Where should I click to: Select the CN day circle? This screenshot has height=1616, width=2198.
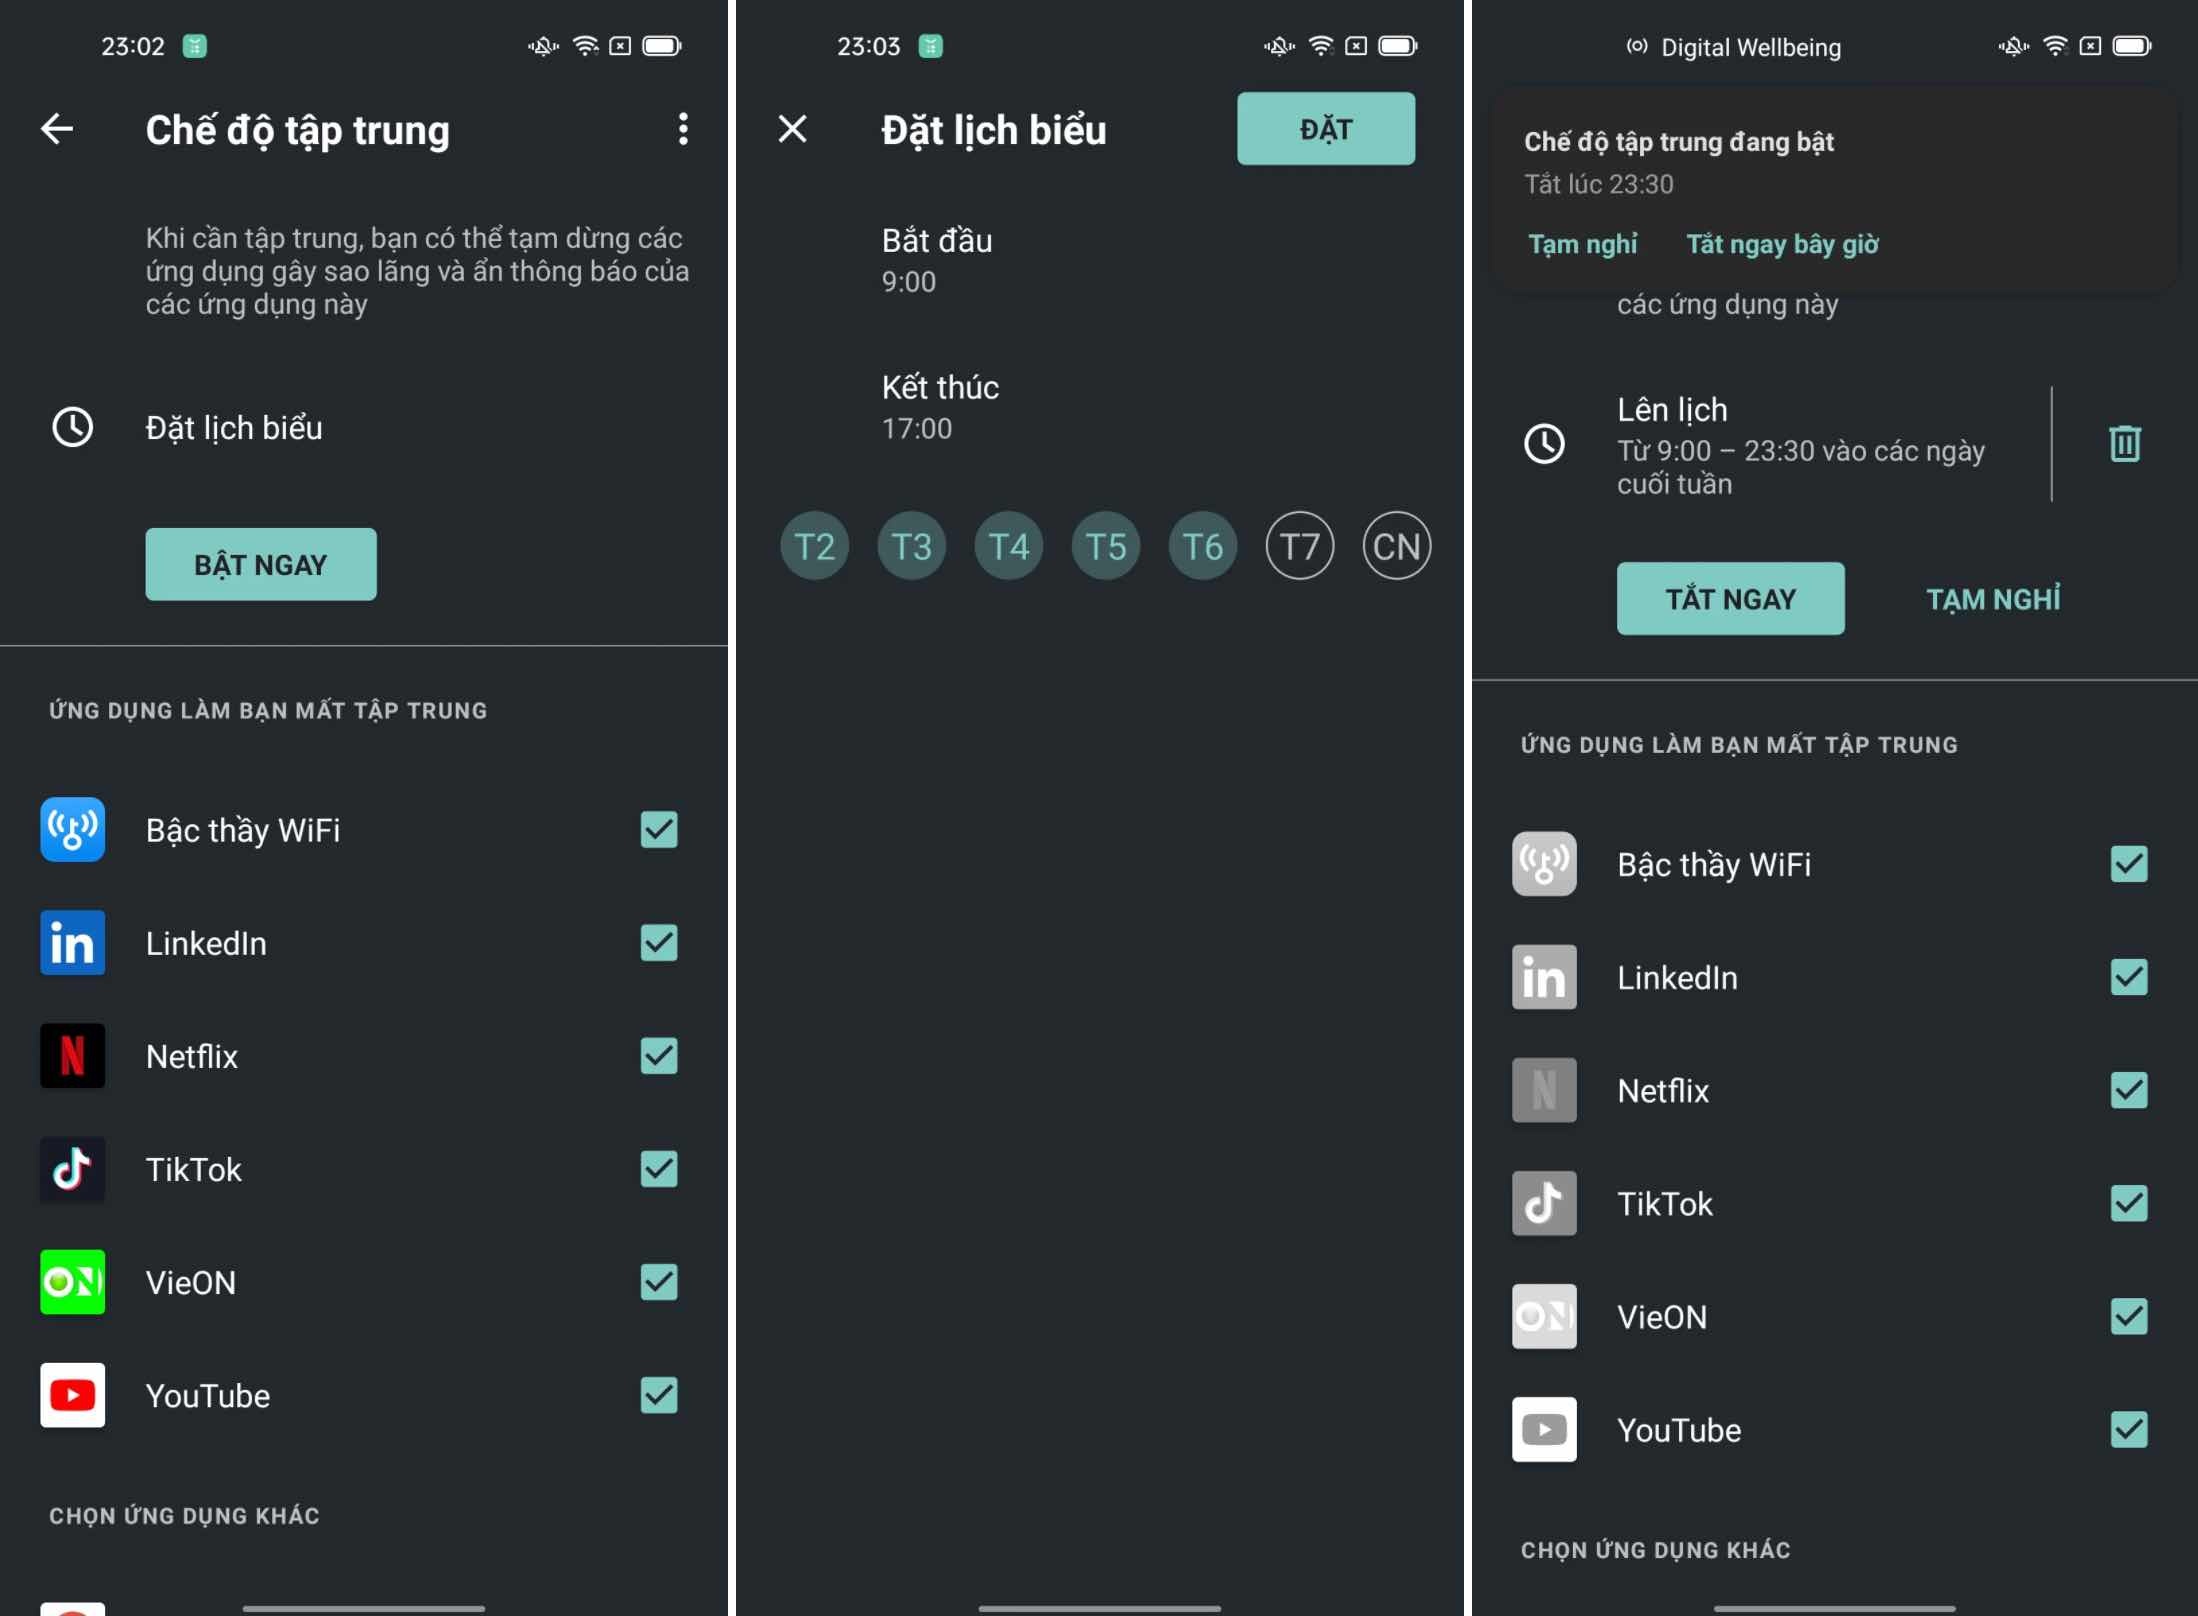[x=1396, y=545]
